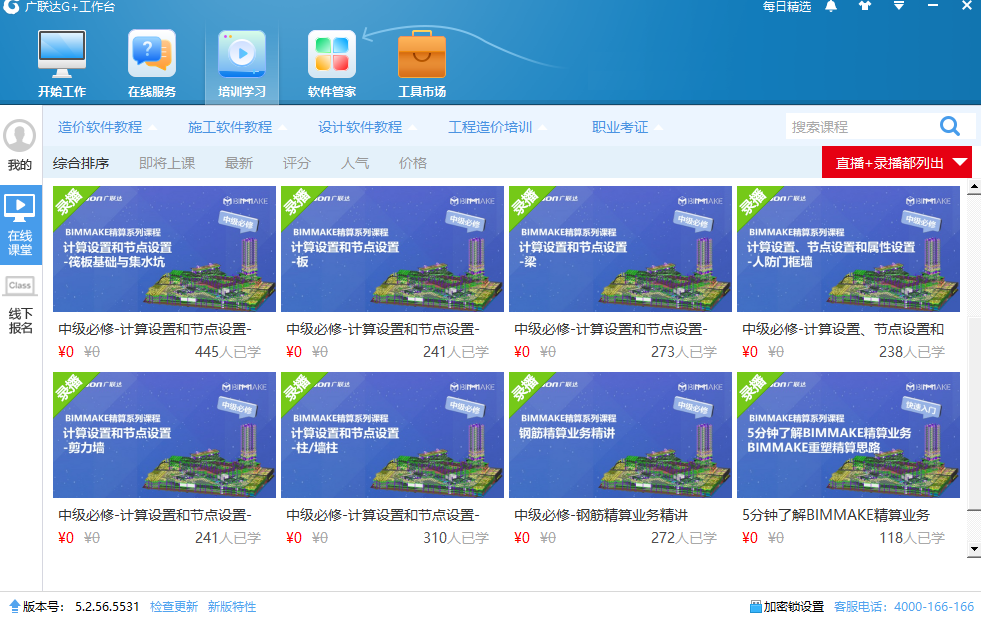981x619 pixels.
Task: Open the 新版特性 link
Action: [x=232, y=606]
